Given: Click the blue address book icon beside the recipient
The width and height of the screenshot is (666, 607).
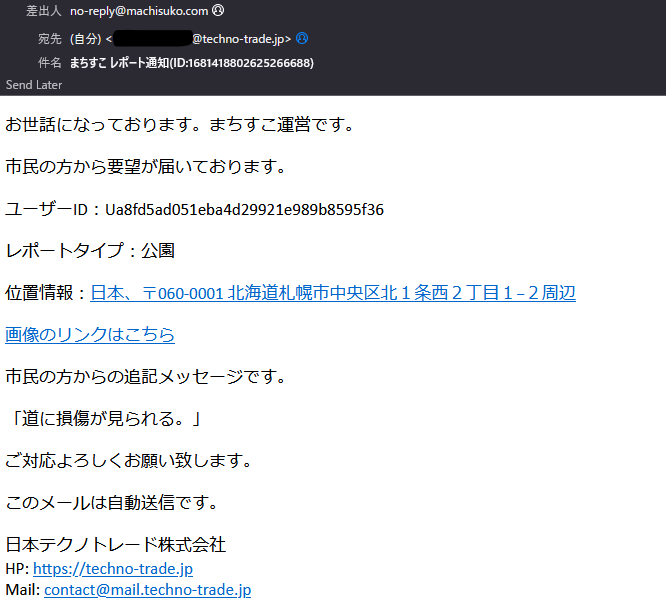Looking at the screenshot, I should (x=302, y=39).
